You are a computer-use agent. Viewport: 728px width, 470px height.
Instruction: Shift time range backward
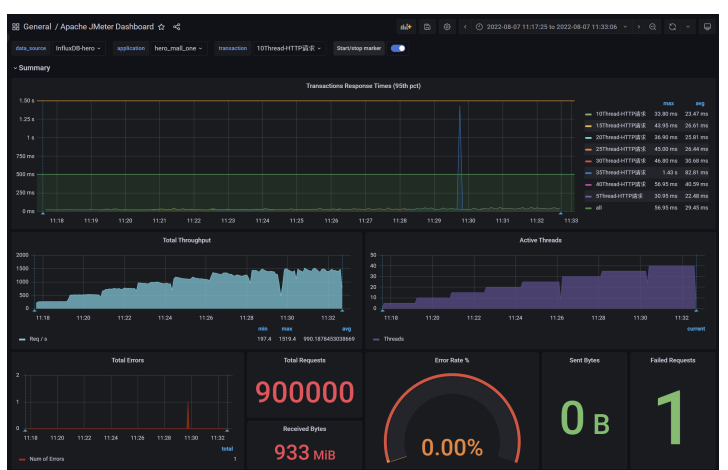pos(465,27)
